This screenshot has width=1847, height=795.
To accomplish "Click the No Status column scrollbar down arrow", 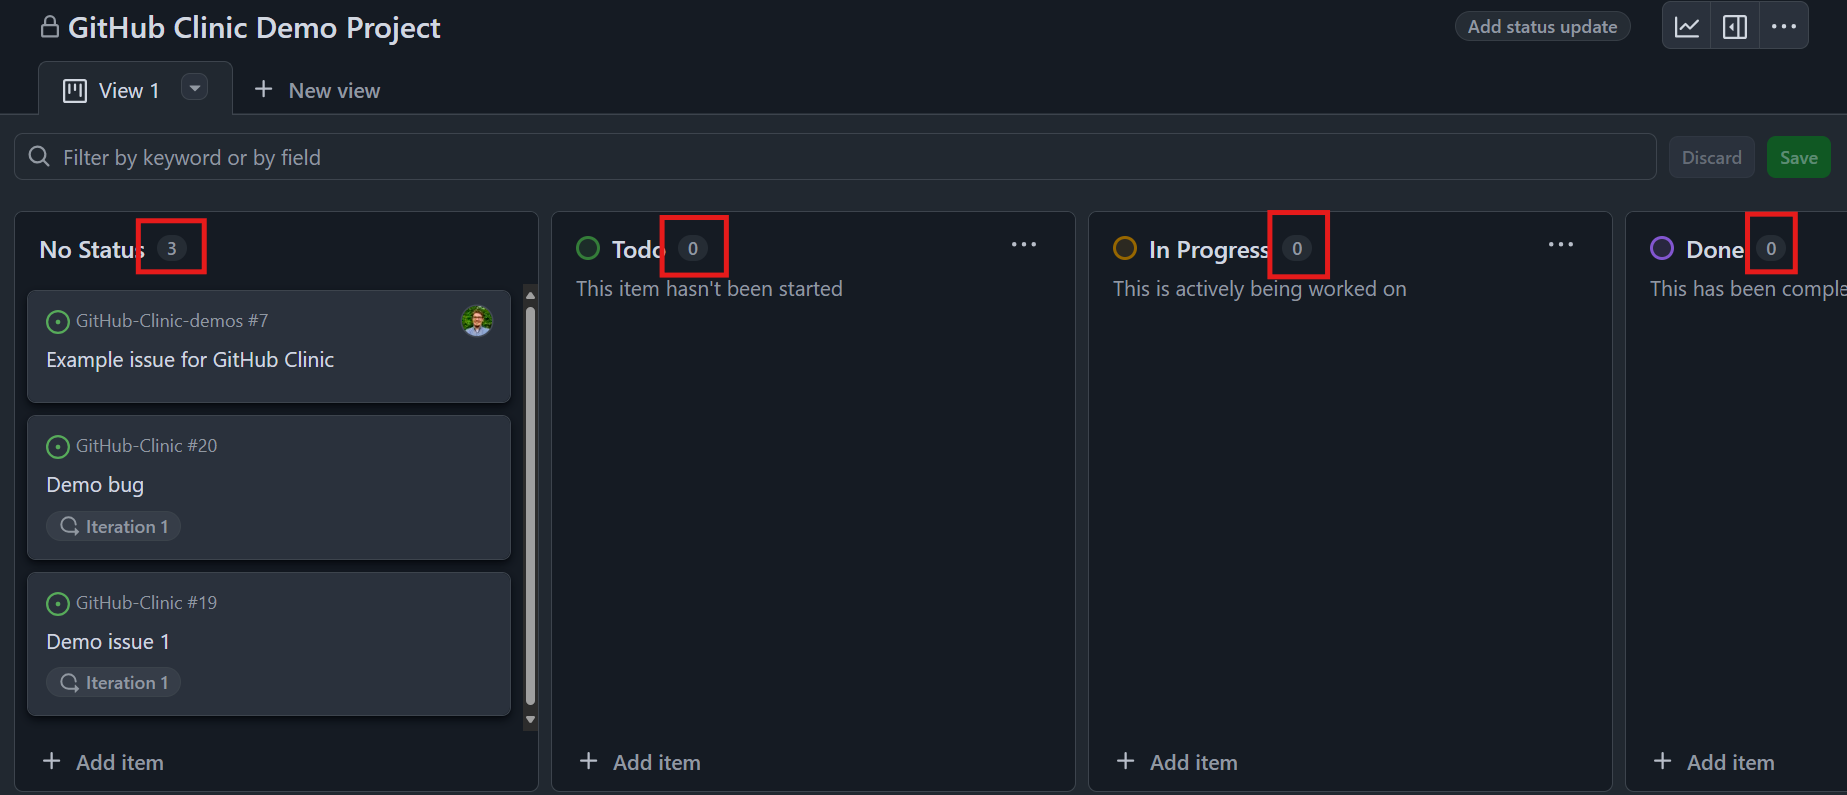I will 531,720.
